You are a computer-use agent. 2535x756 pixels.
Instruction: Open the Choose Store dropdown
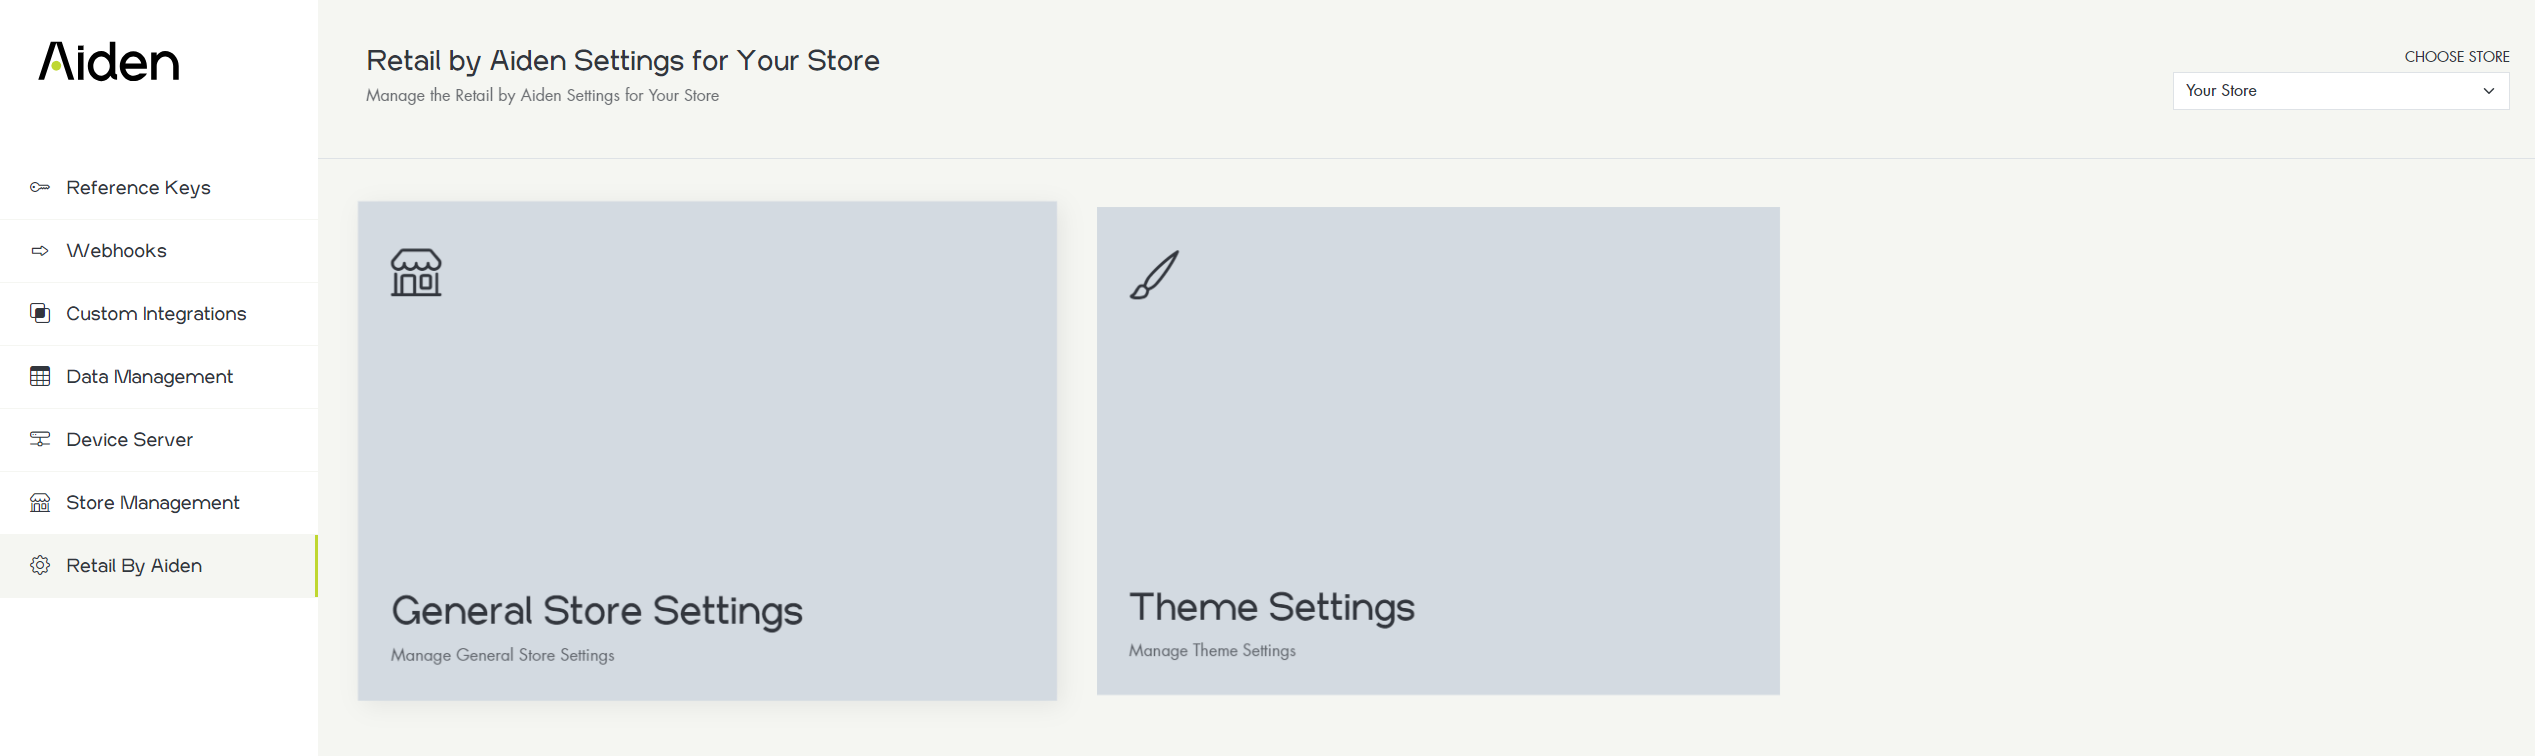click(2340, 91)
